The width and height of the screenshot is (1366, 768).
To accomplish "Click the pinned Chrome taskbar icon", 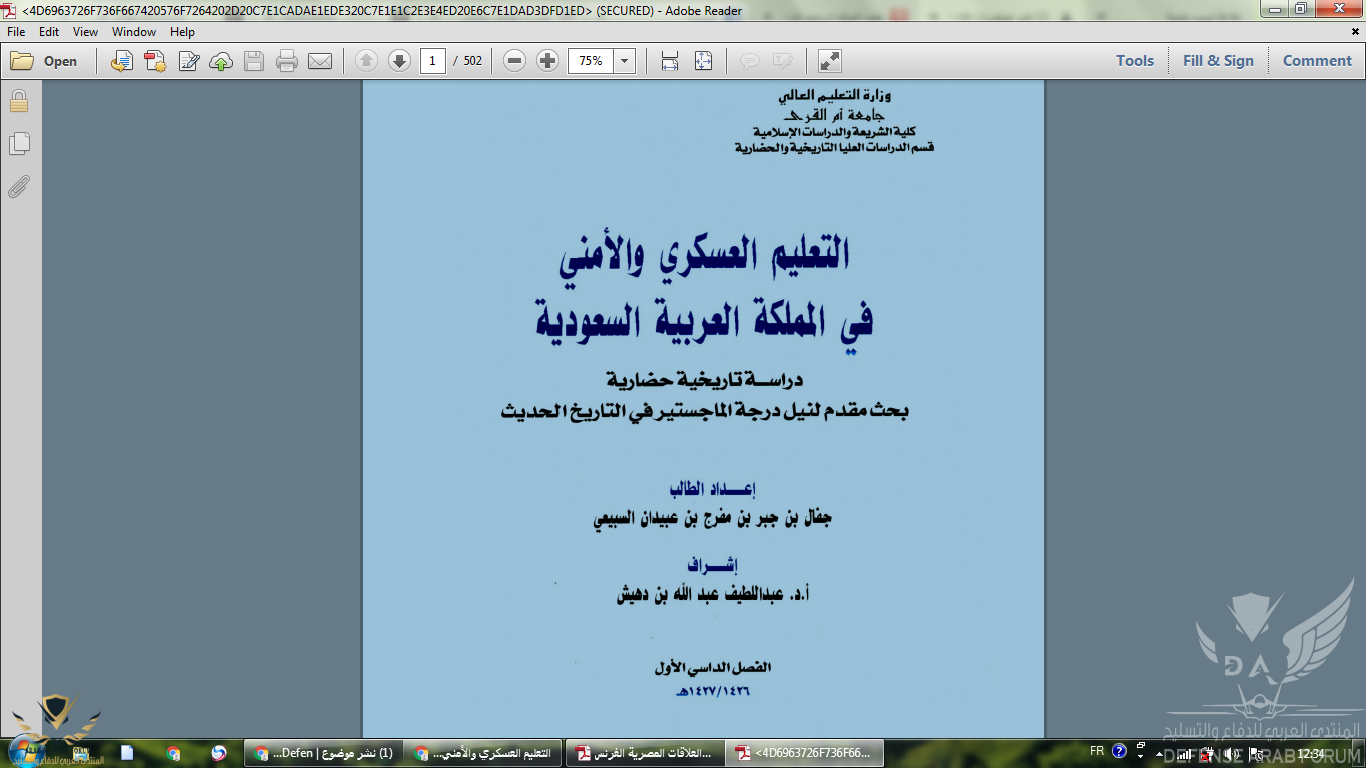I will tap(174, 753).
